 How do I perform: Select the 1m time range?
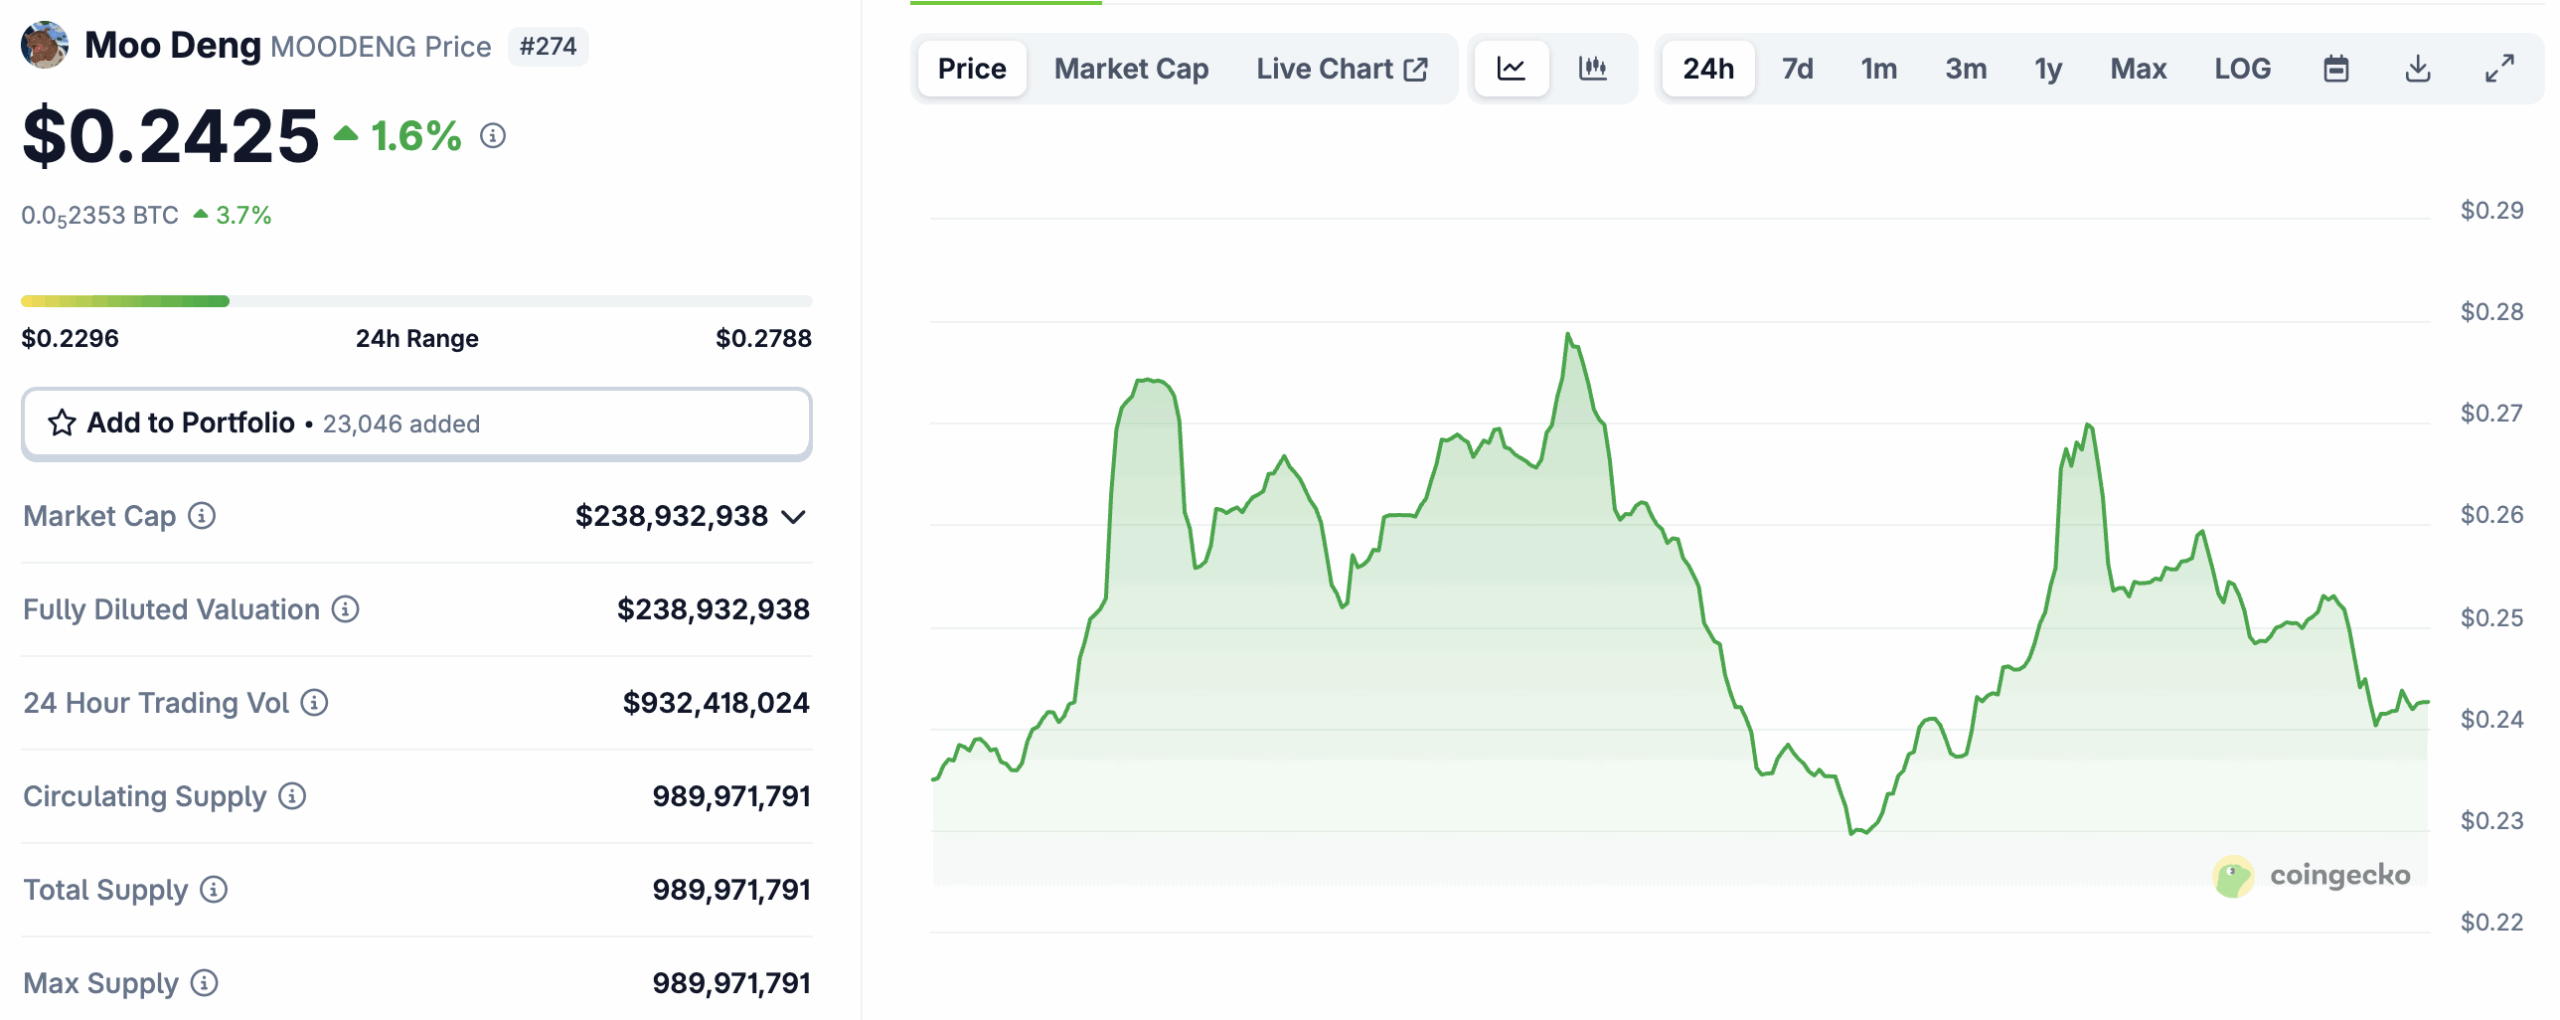1878,69
